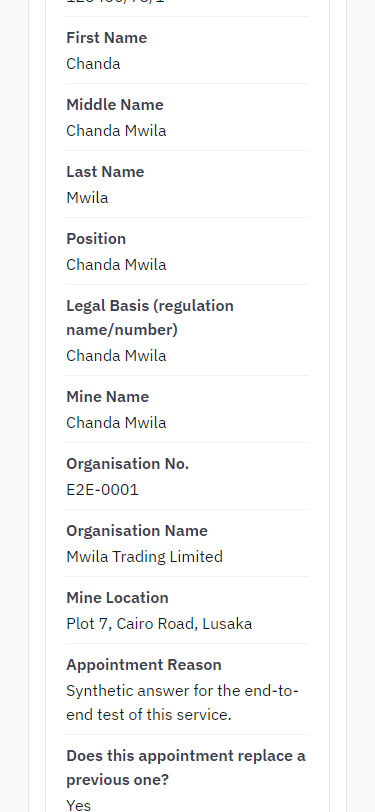
Task: Click the Organisation No. label
Action: tap(127, 463)
